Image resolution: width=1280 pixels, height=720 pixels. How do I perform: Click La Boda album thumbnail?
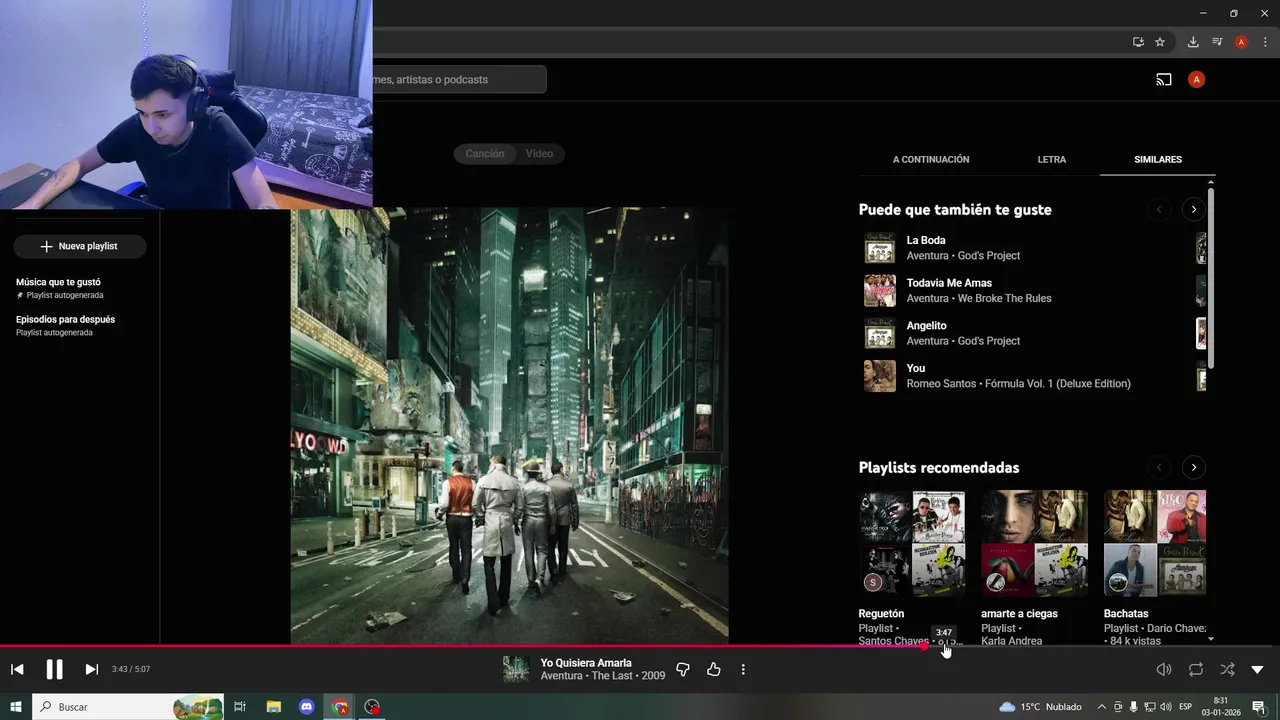tap(880, 248)
